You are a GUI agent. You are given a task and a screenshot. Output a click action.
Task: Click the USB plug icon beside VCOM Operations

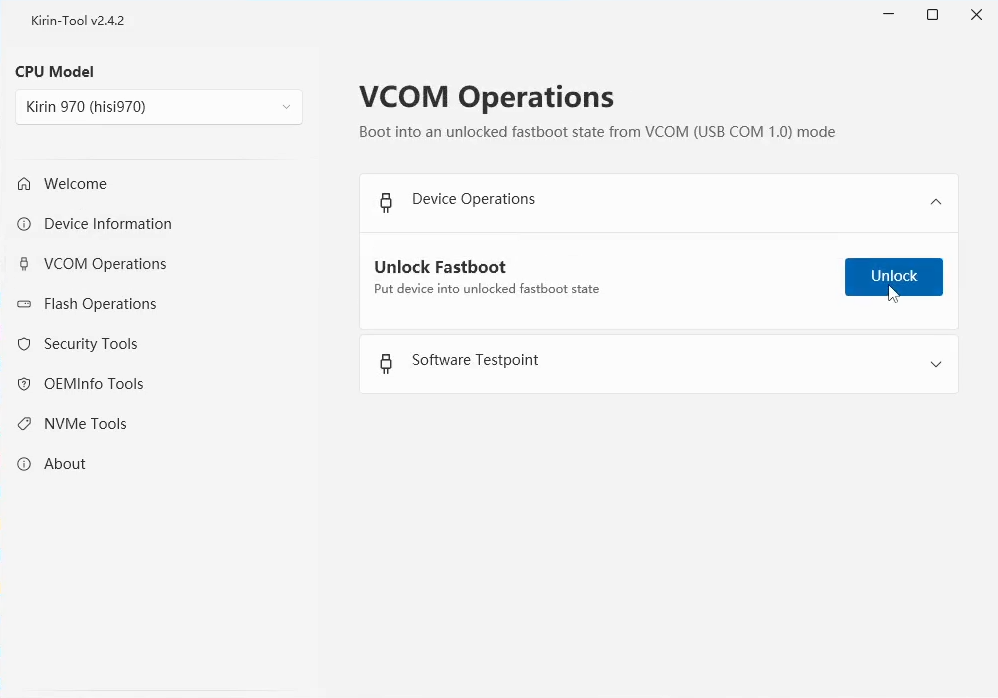[24, 264]
